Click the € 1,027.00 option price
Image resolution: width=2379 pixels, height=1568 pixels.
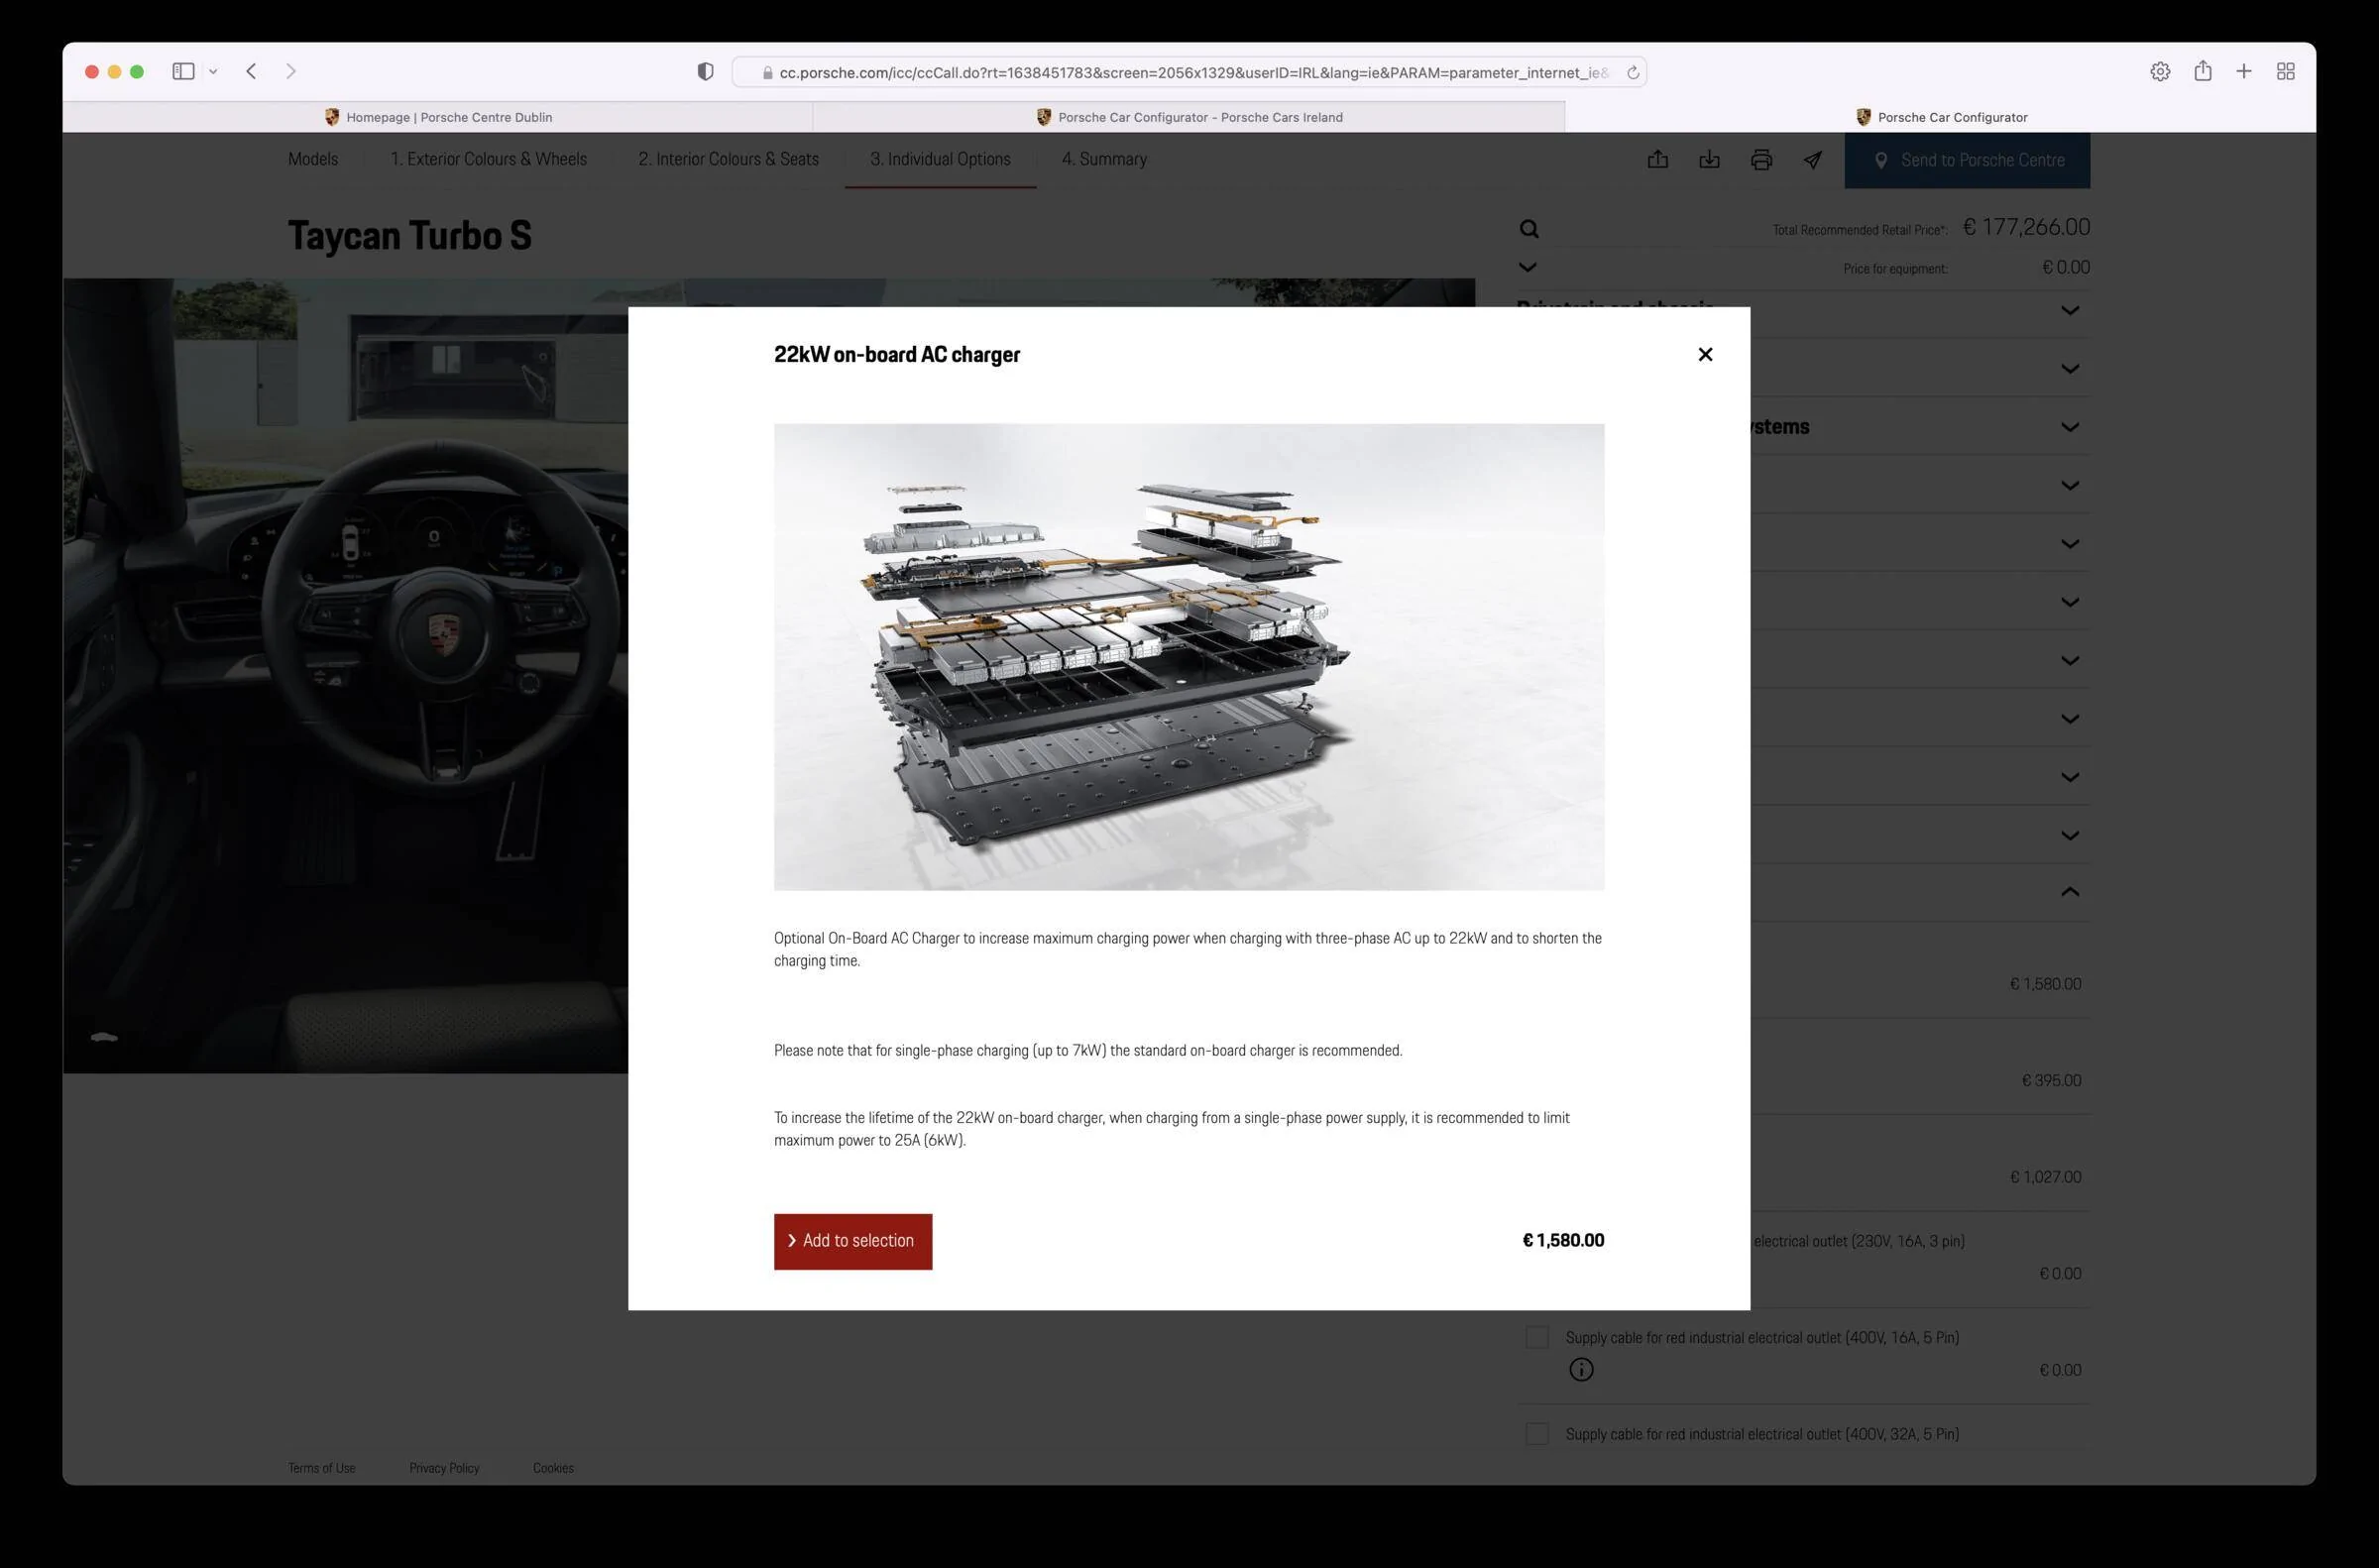(x=2045, y=1177)
